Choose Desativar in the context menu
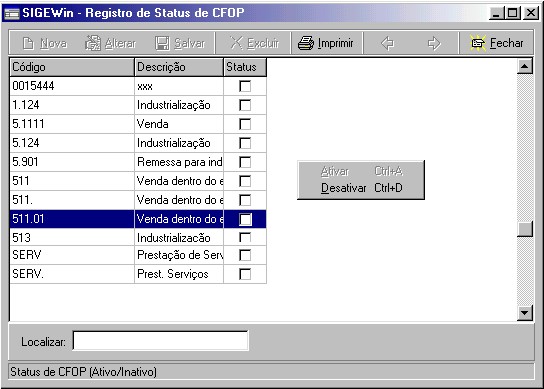This screenshot has height=389, width=544. (361, 188)
